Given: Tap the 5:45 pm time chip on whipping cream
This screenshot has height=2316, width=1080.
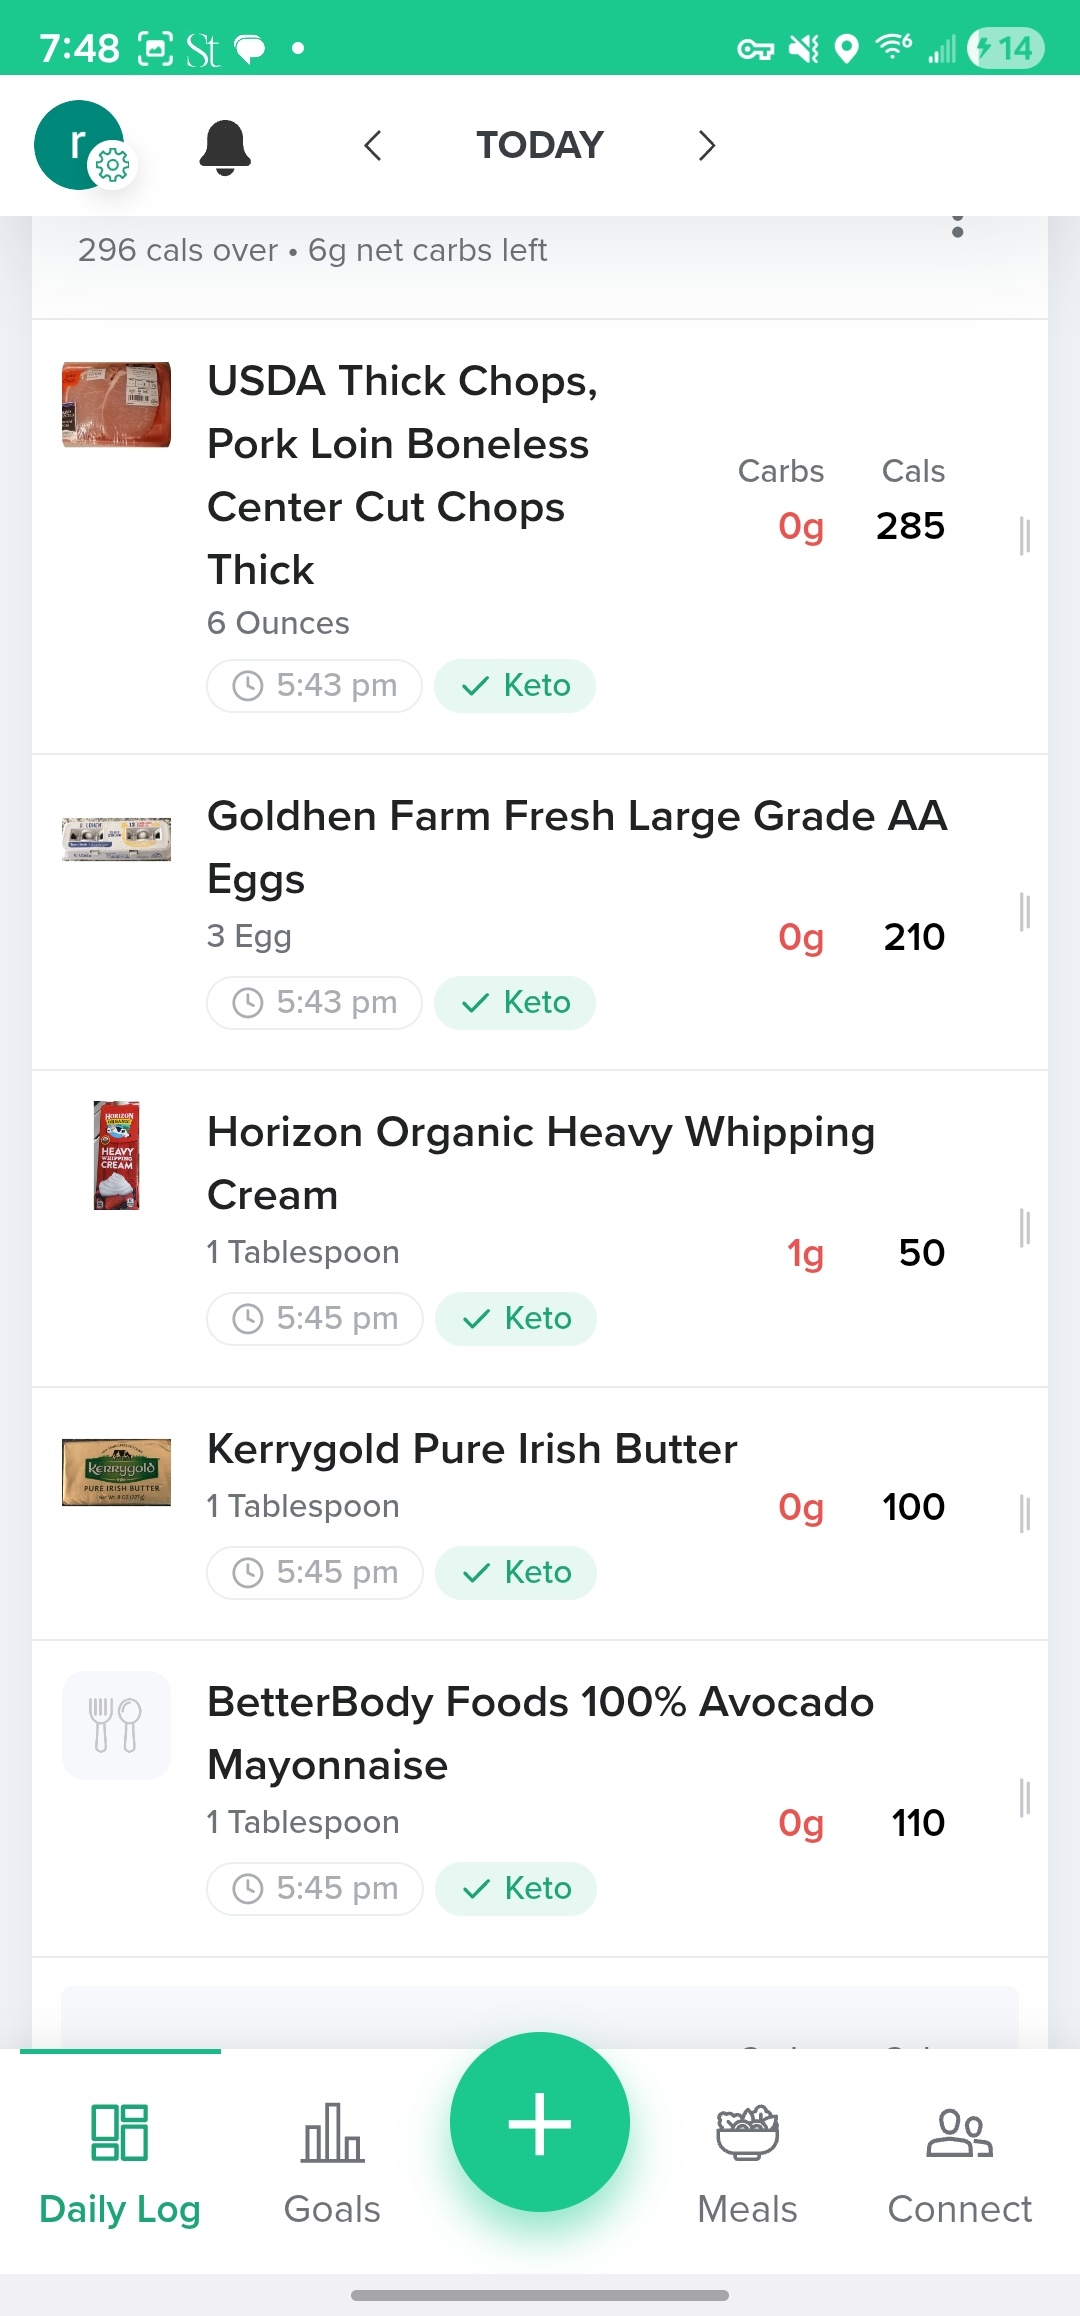Looking at the screenshot, I should [x=315, y=1319].
